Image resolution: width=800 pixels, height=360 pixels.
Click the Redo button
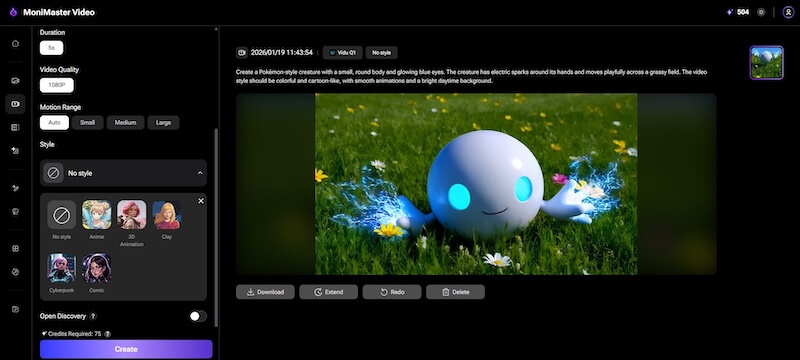pos(392,292)
